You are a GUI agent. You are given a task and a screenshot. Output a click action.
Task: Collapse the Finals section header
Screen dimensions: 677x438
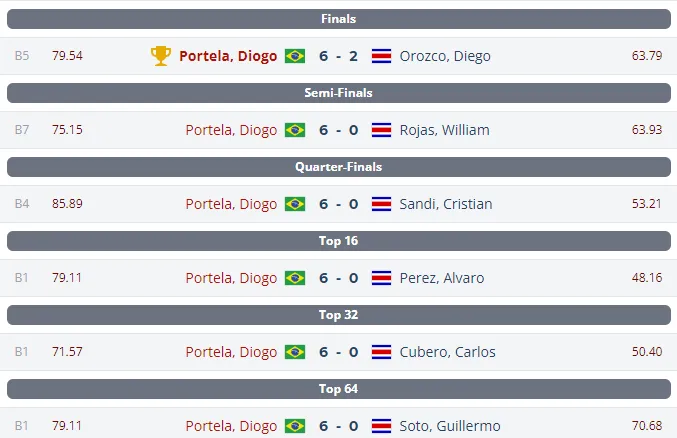click(x=338, y=19)
